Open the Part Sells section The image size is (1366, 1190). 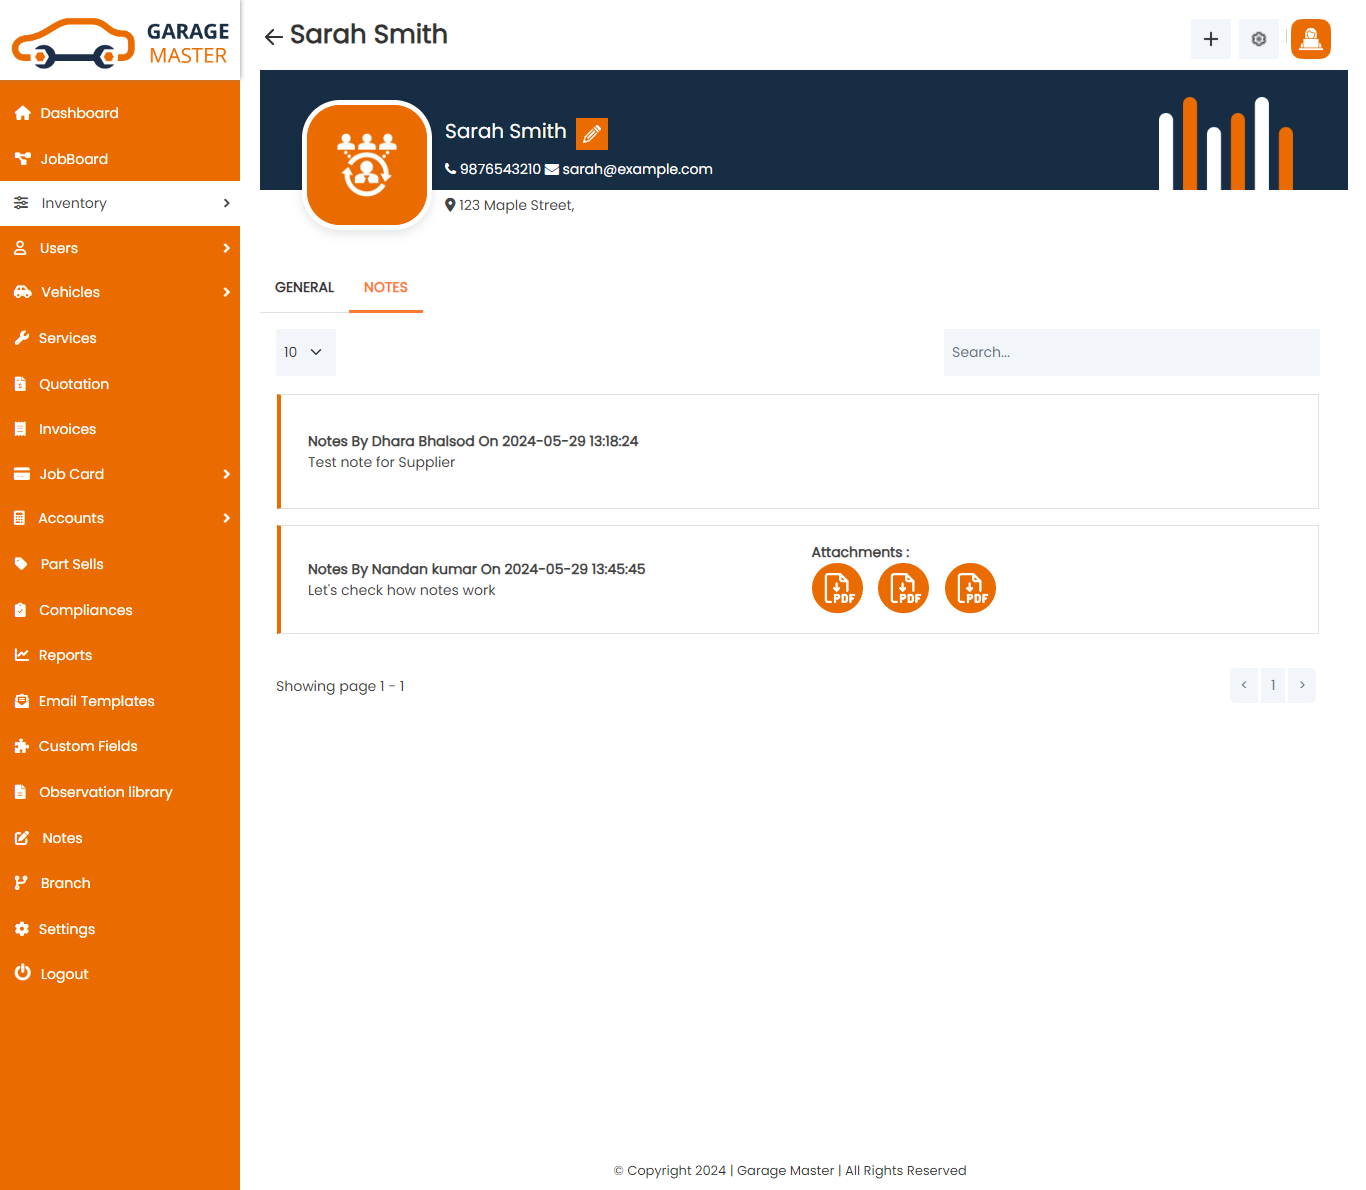pyautogui.click(x=71, y=563)
